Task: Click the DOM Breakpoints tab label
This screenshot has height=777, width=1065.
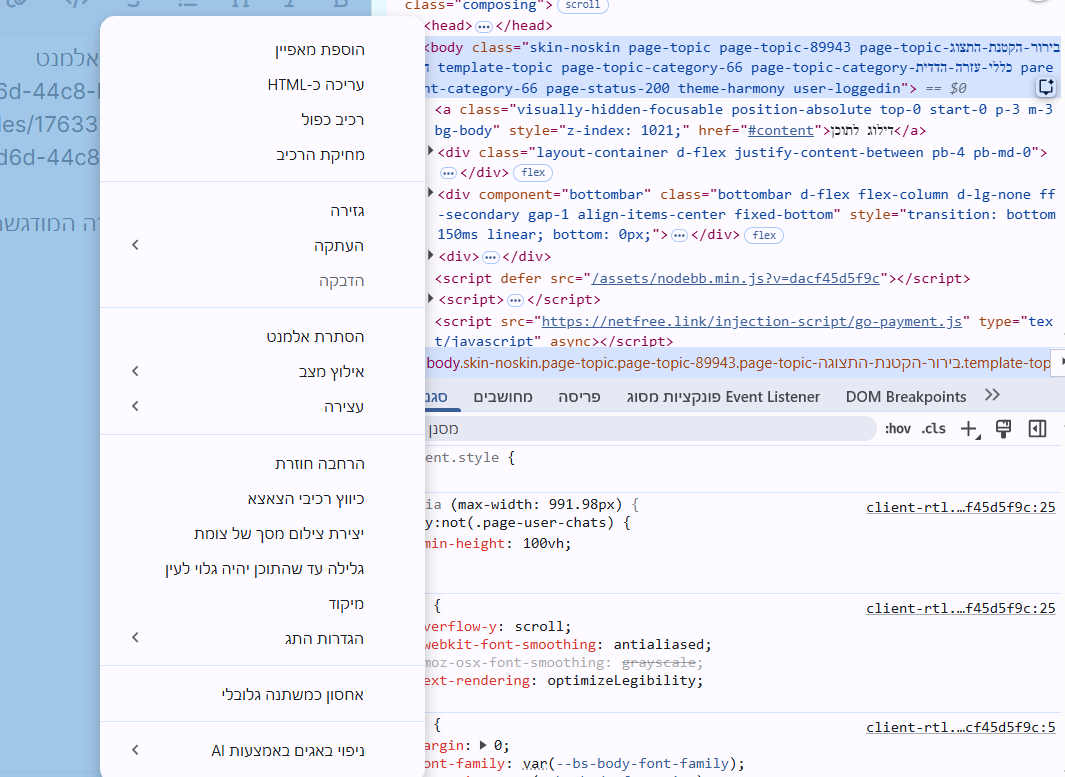Action: click(x=905, y=396)
